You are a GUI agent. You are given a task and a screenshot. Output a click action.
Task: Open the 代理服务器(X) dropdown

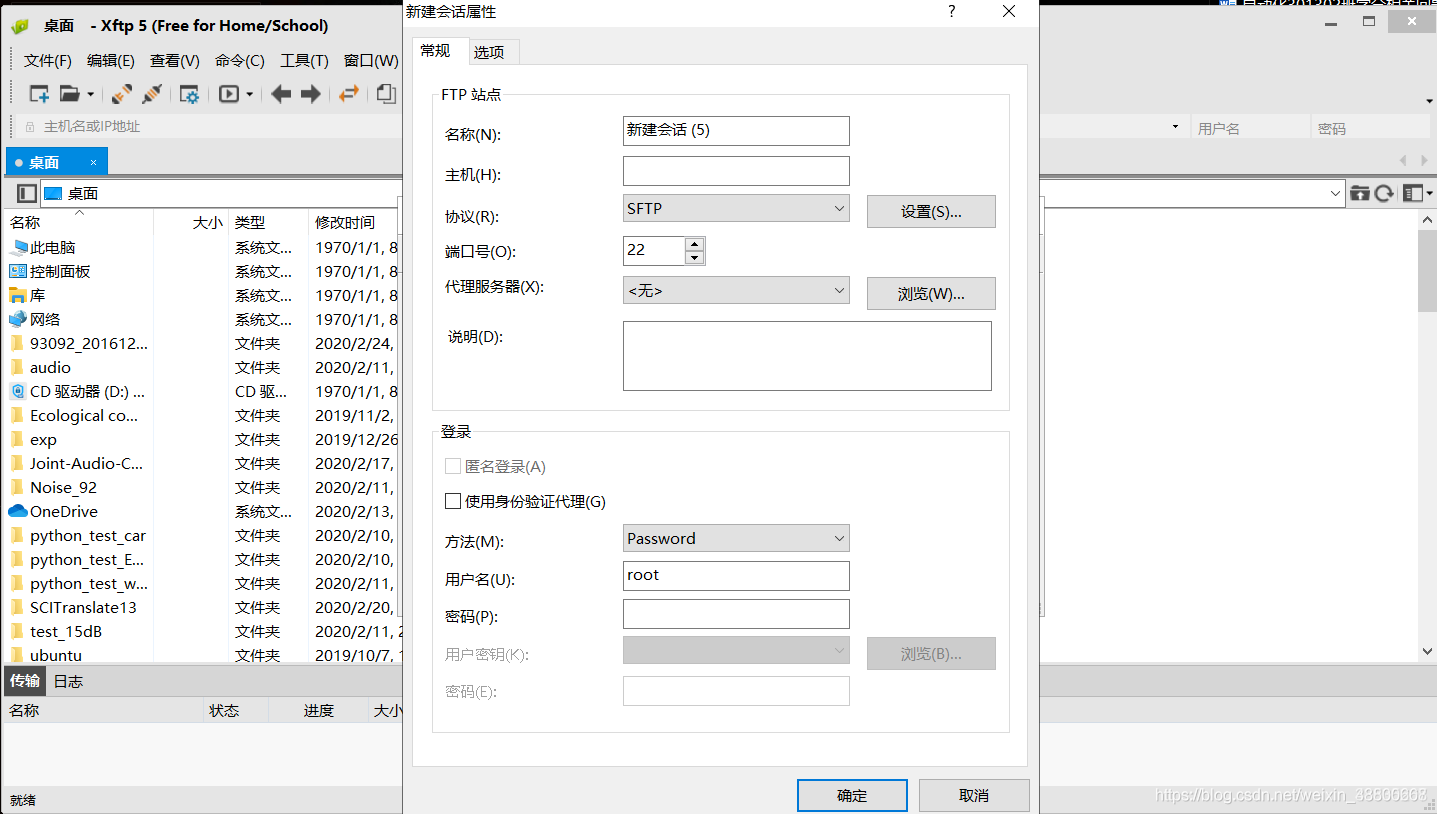(x=736, y=290)
